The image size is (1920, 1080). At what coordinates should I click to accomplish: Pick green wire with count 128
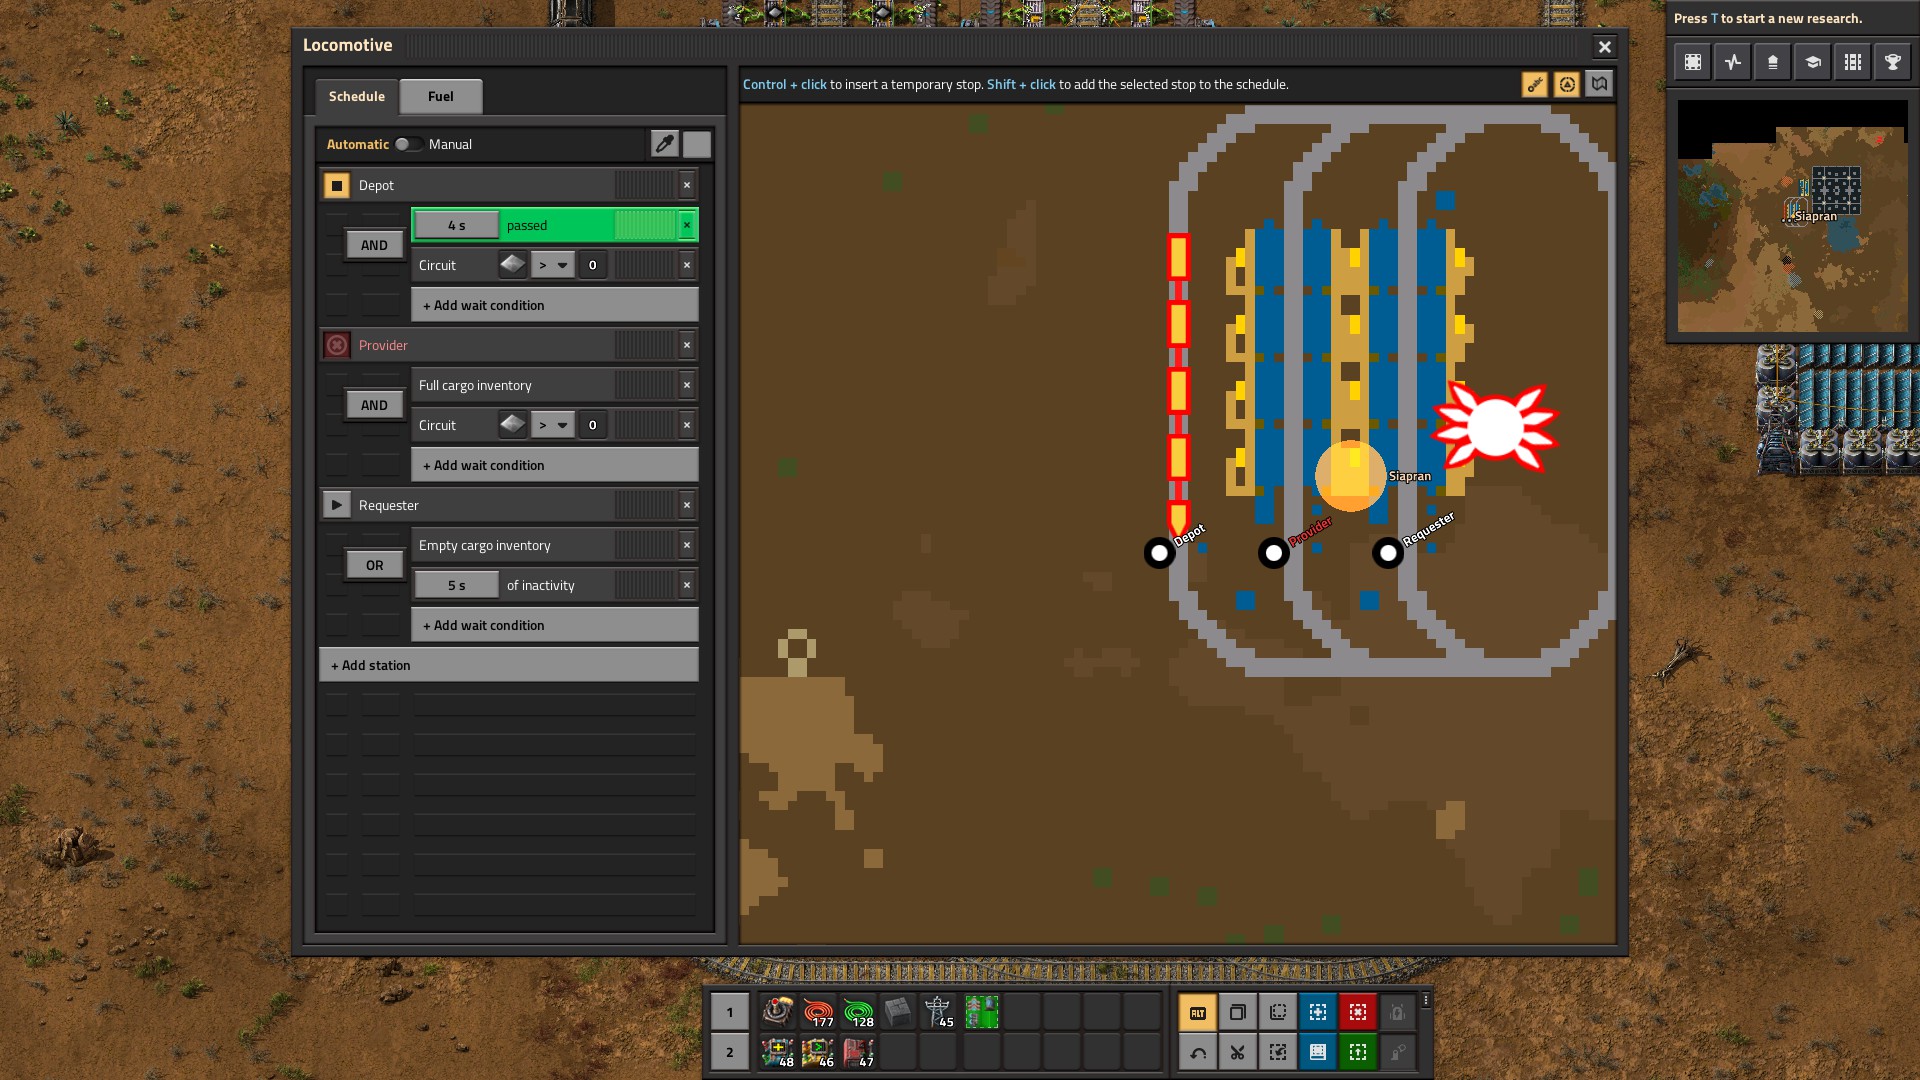click(x=858, y=1012)
